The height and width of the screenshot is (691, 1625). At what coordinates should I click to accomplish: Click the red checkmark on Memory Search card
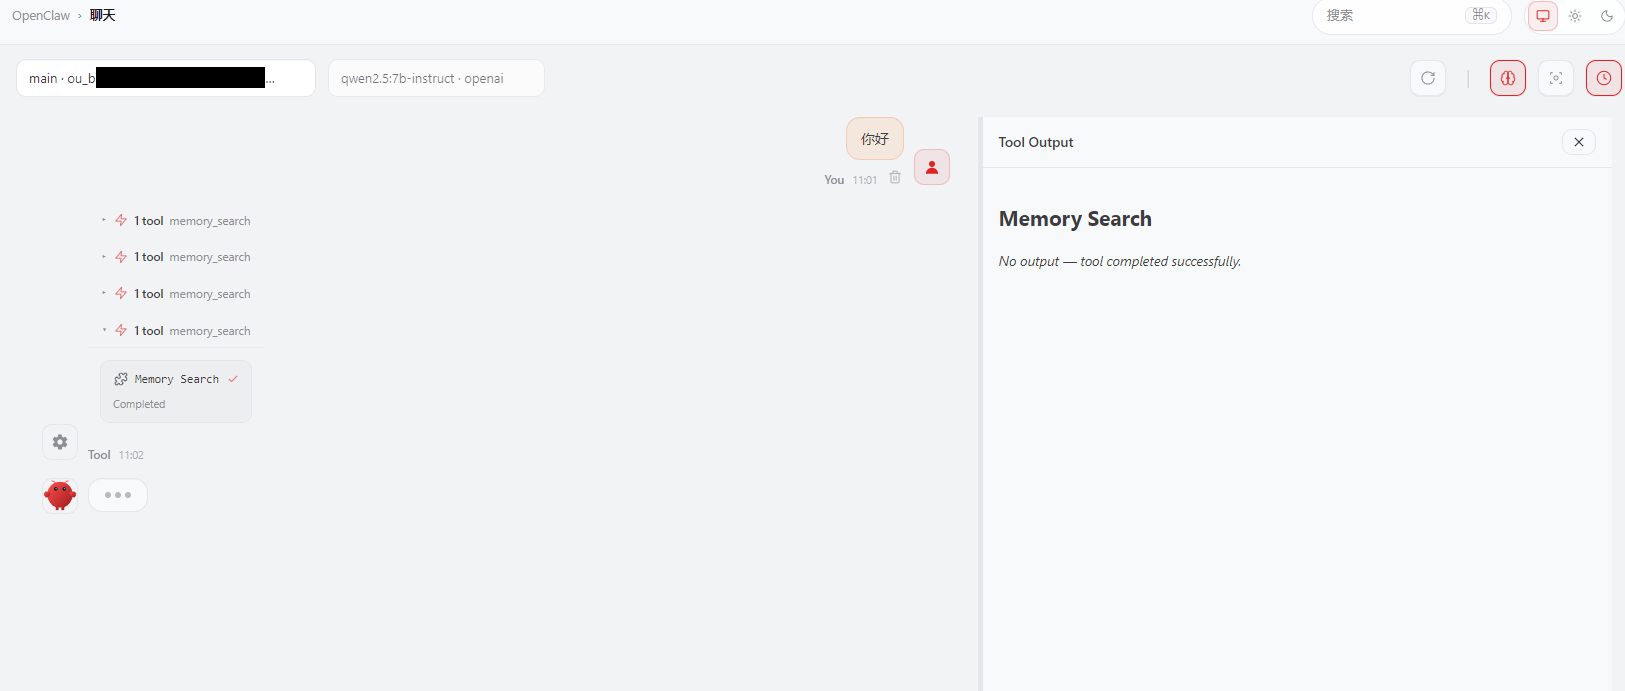(x=233, y=379)
